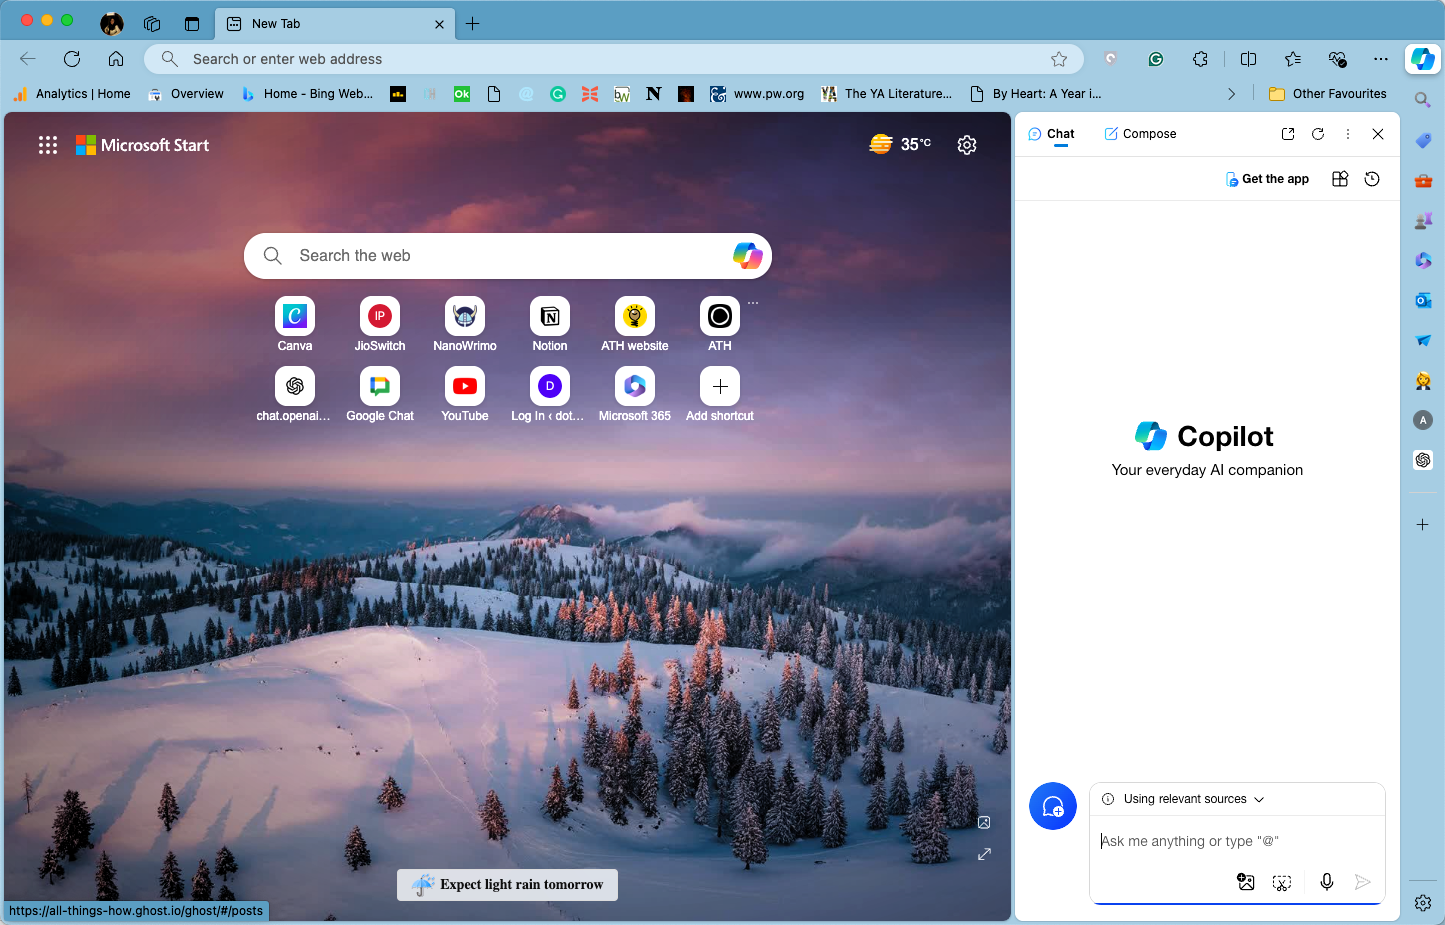Viewport: 1445px width, 925px height.
Task: Open Copilot sidebar icon in toolbar
Action: [1422, 59]
